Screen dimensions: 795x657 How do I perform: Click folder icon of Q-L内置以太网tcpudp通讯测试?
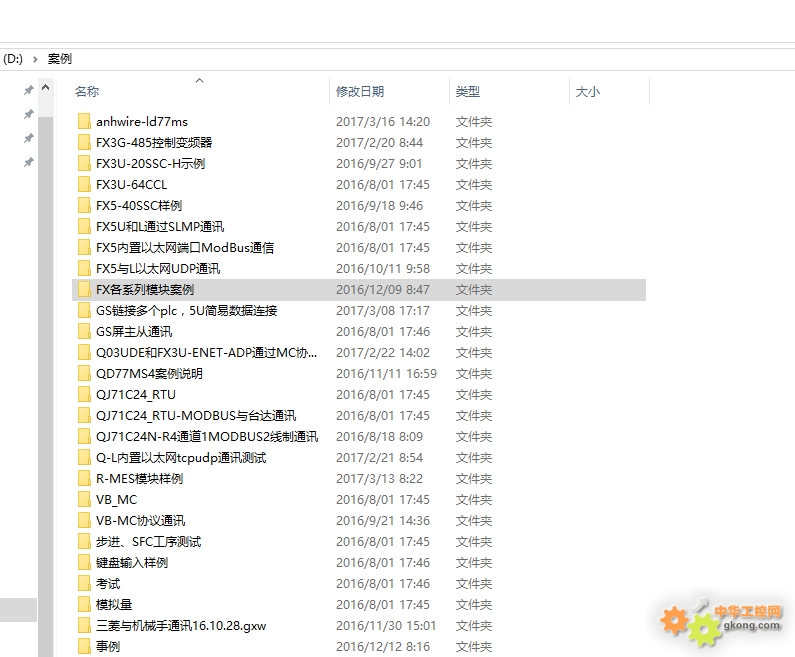pyautogui.click(x=84, y=458)
